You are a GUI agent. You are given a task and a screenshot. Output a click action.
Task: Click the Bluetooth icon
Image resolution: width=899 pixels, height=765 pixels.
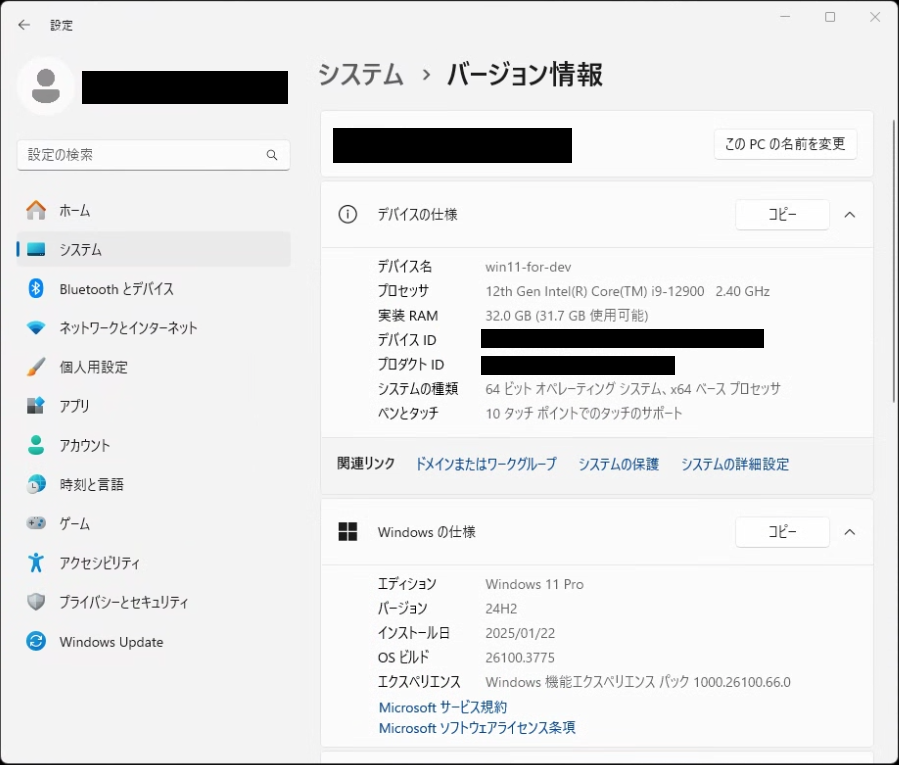[x=36, y=288]
